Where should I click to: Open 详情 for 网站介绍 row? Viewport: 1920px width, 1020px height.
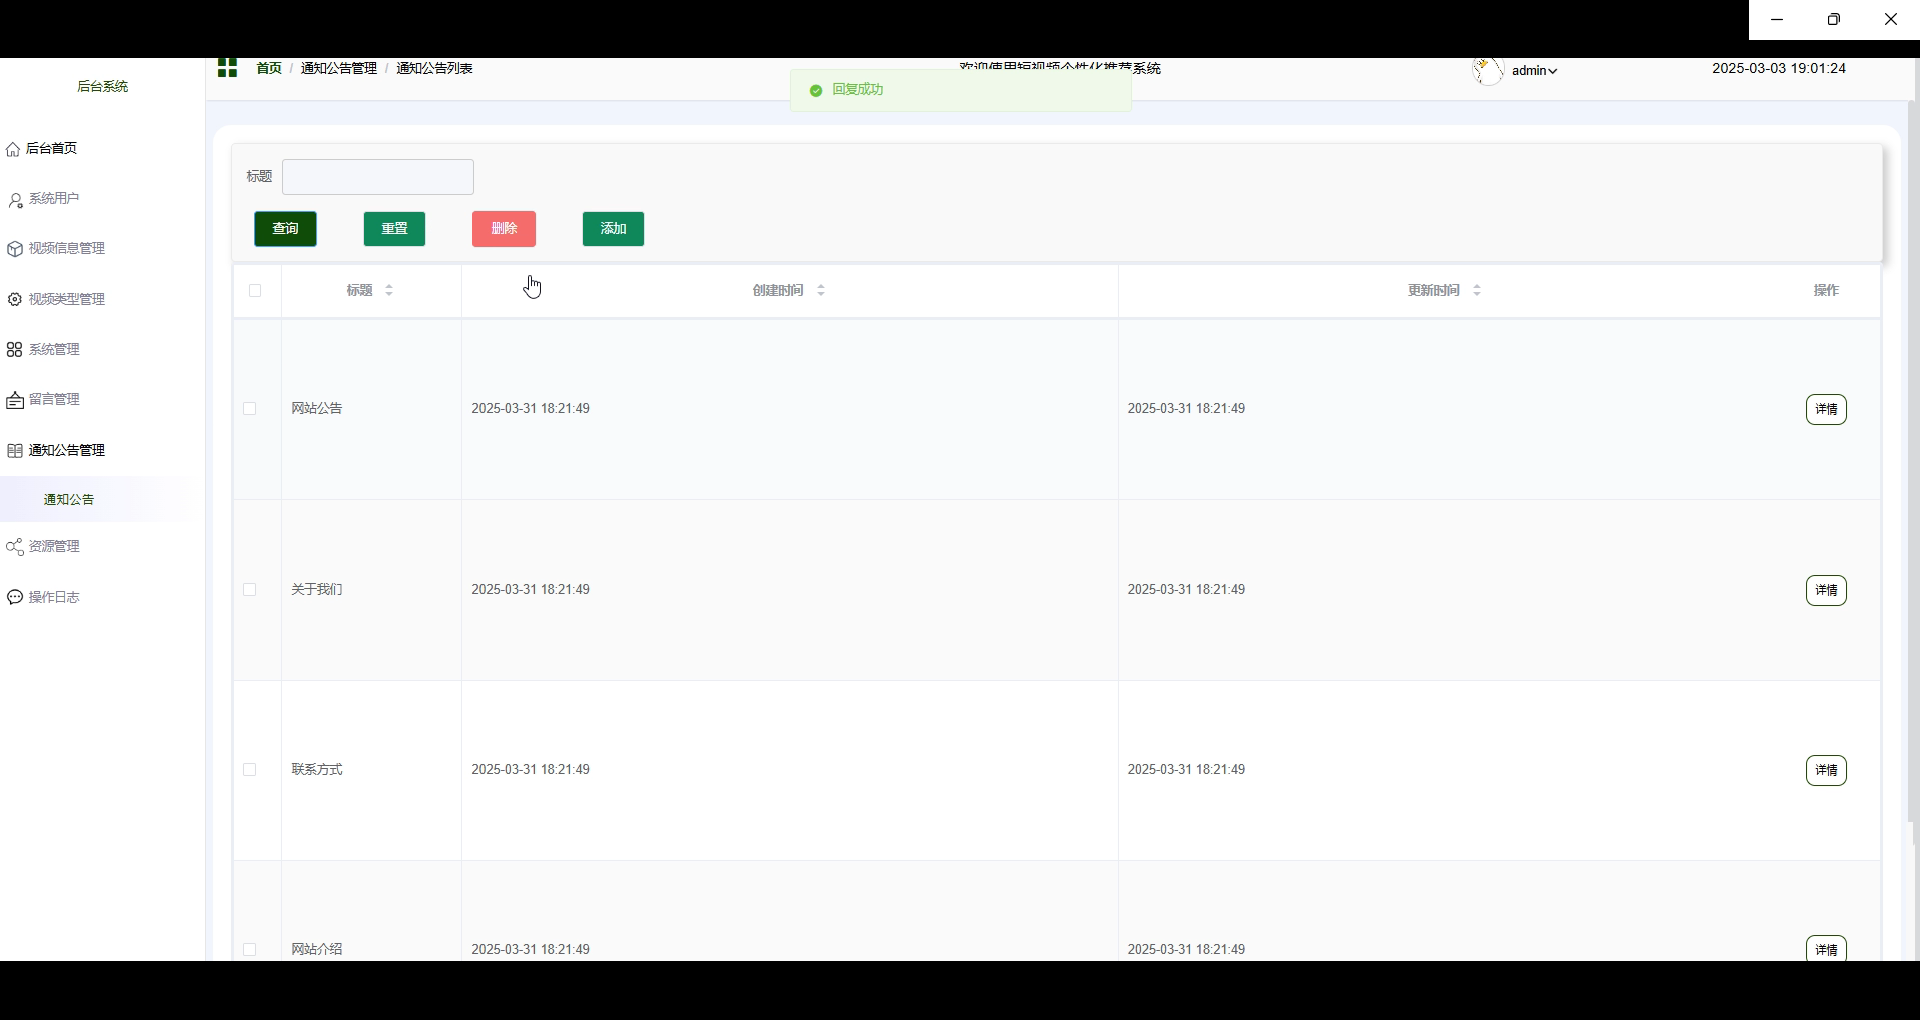1826,949
